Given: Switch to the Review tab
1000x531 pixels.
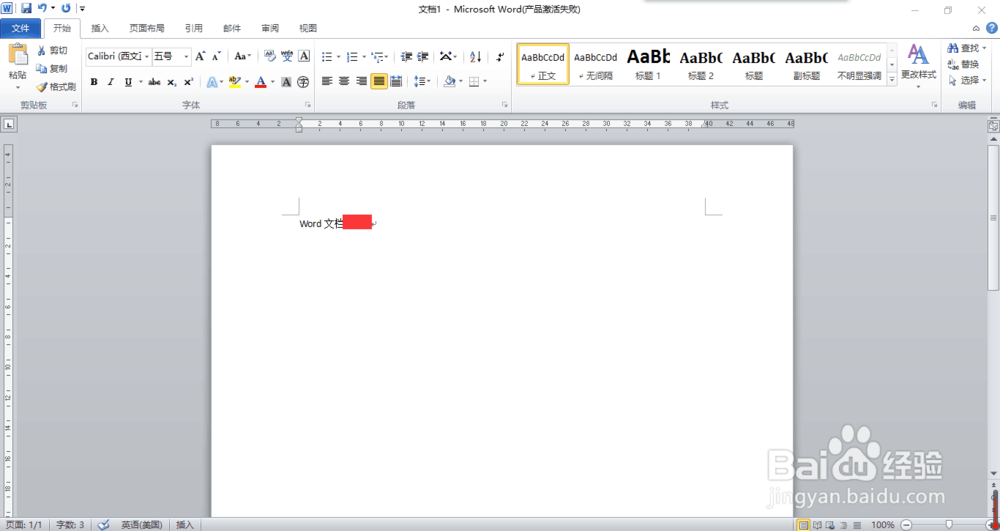Looking at the screenshot, I should [270, 28].
